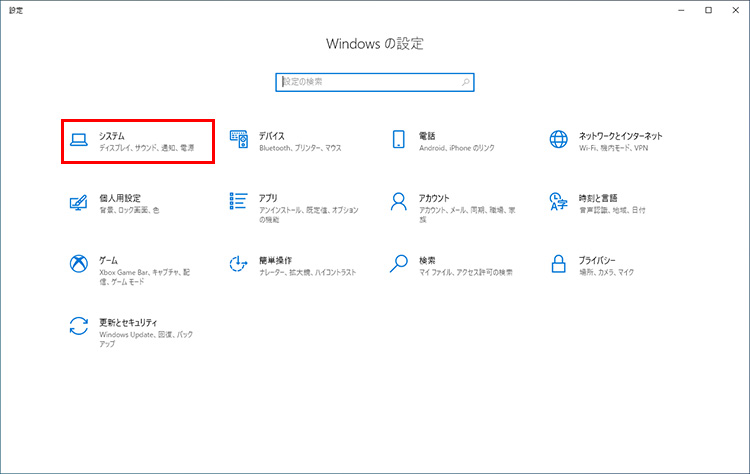Open the Network and Internet globe icon
750x474 pixels.
[x=559, y=140]
